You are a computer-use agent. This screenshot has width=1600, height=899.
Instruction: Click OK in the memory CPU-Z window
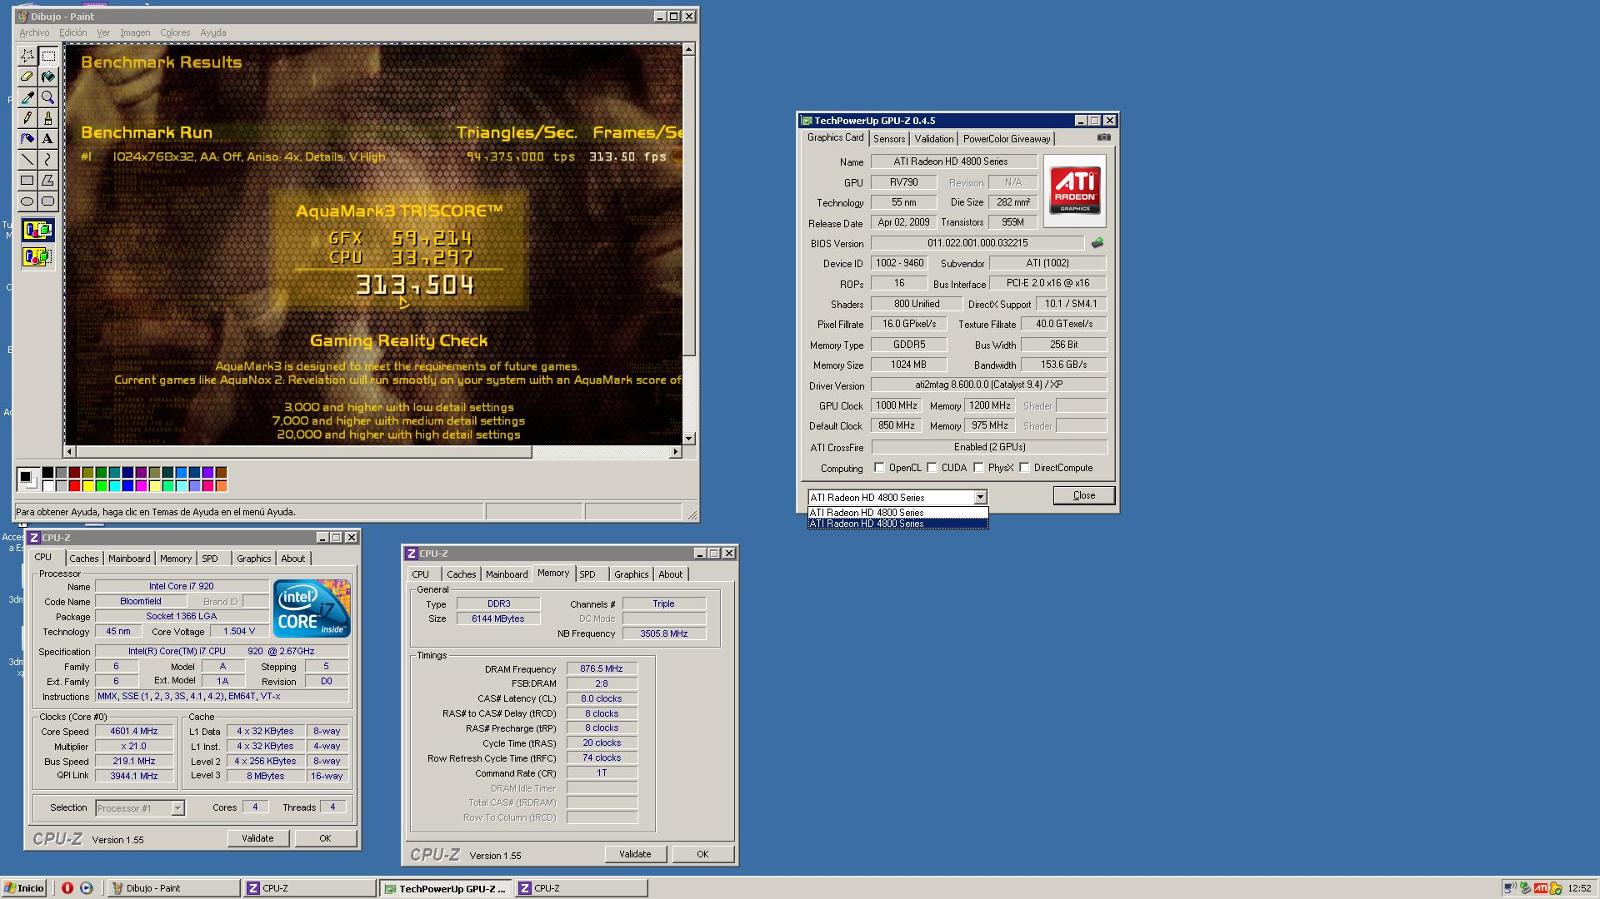[702, 854]
